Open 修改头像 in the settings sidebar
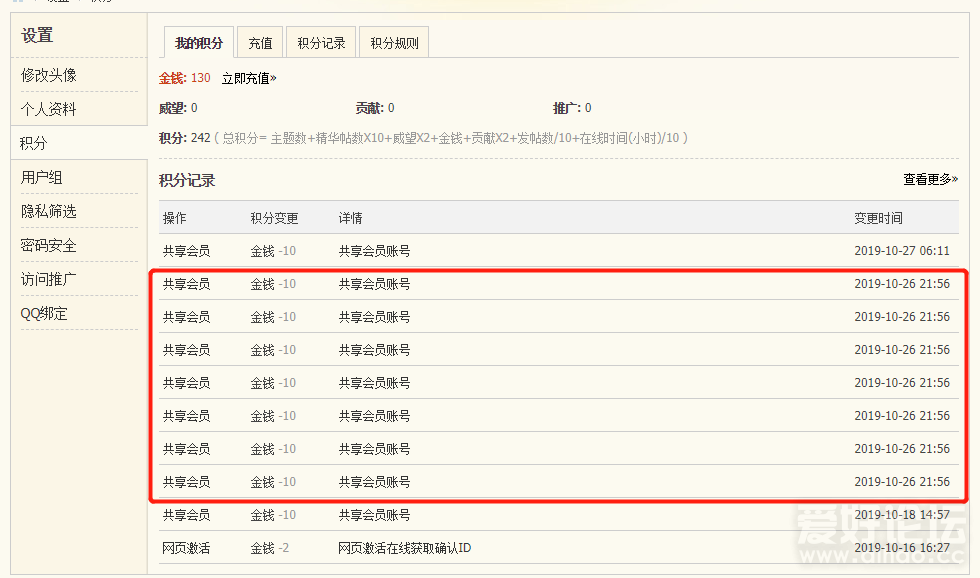The height and width of the screenshot is (578, 980). coord(49,75)
